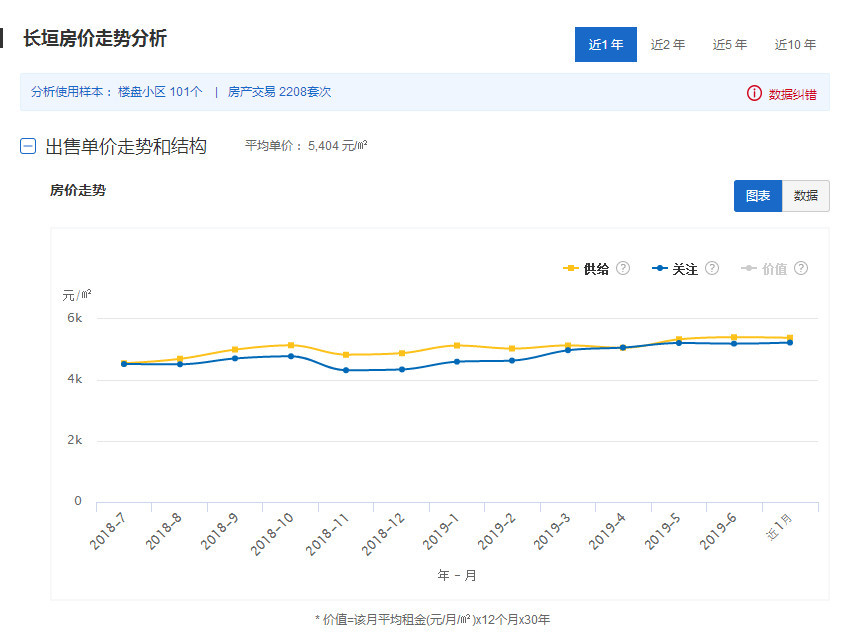Click the 房产交易 2208套次 text
The height and width of the screenshot is (635, 847).
click(279, 92)
